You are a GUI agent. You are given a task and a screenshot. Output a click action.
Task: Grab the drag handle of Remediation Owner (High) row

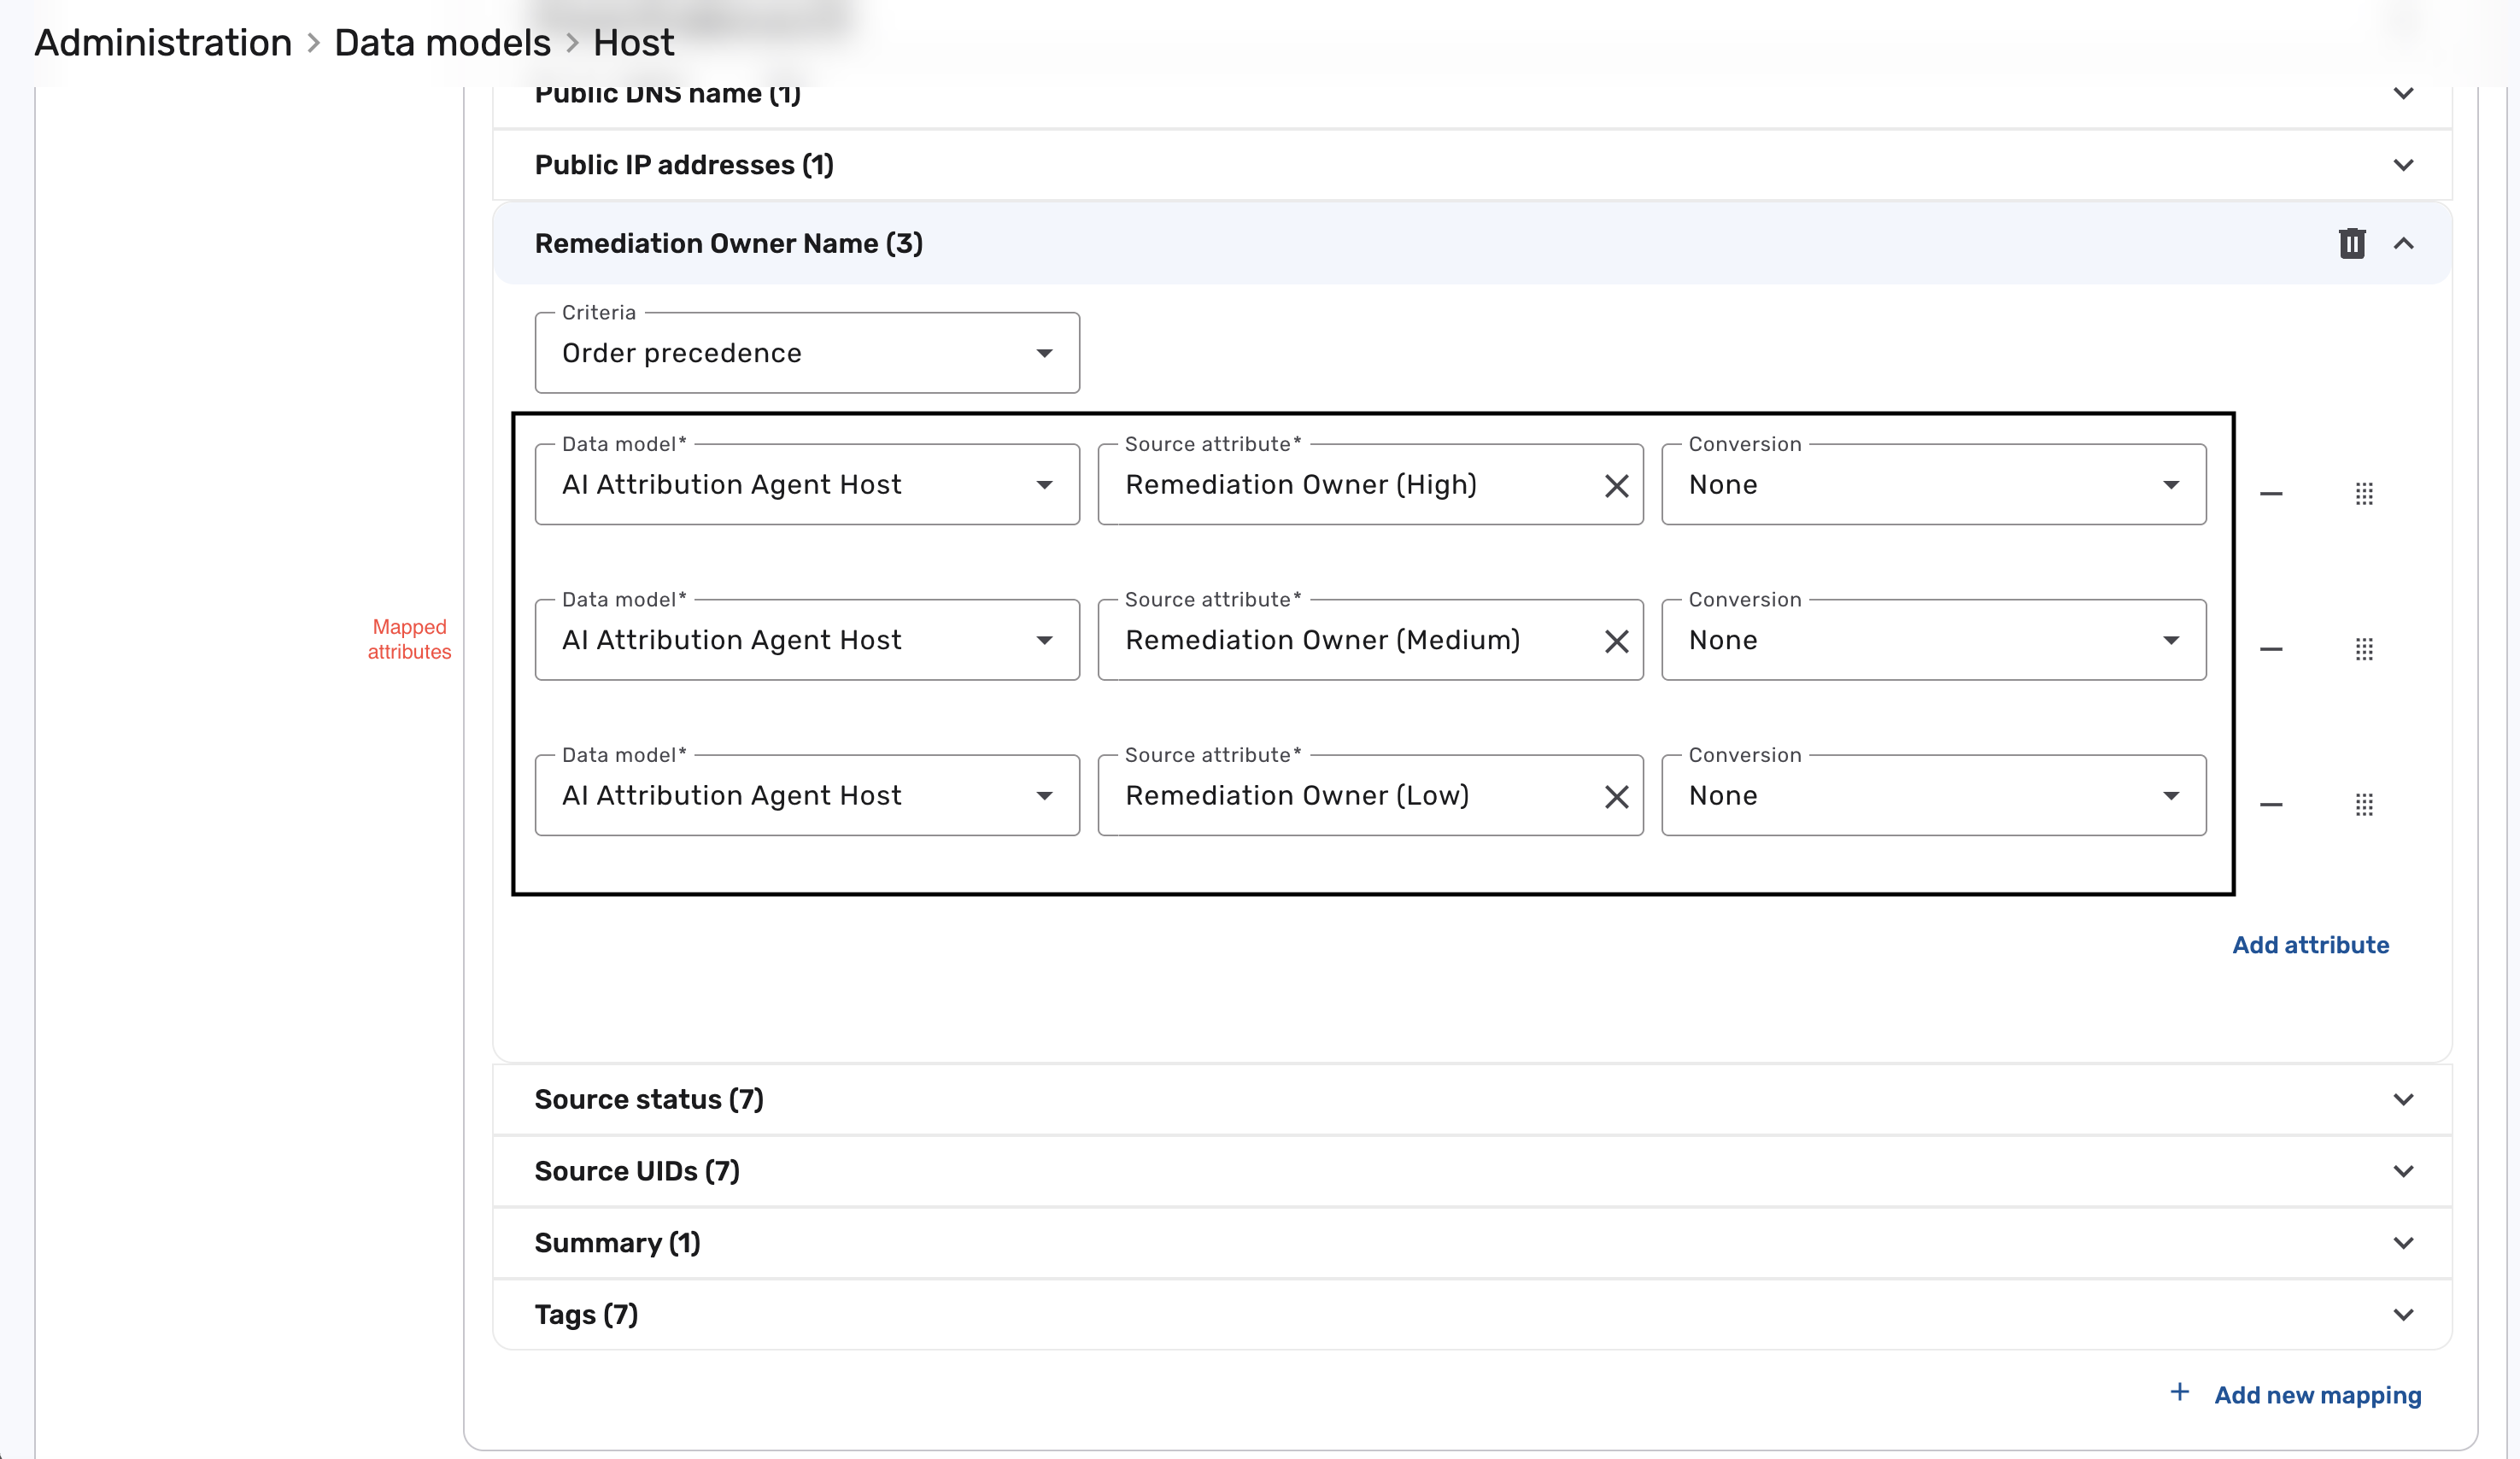coord(2364,494)
